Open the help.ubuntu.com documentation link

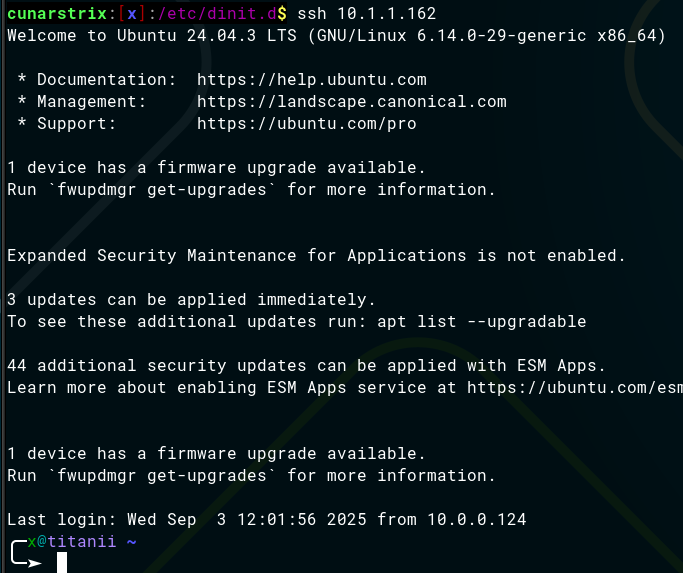click(x=311, y=79)
